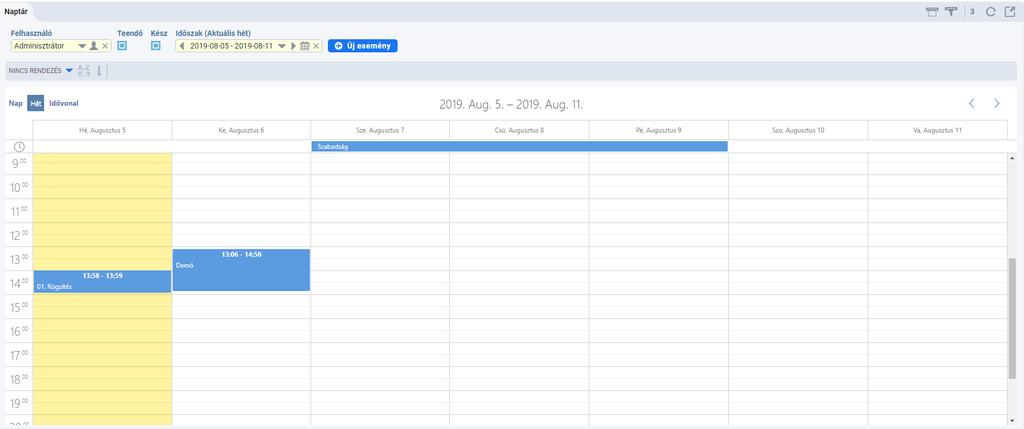1024x429 pixels.
Task: Navigate to previous week chevron
Action: tap(971, 103)
